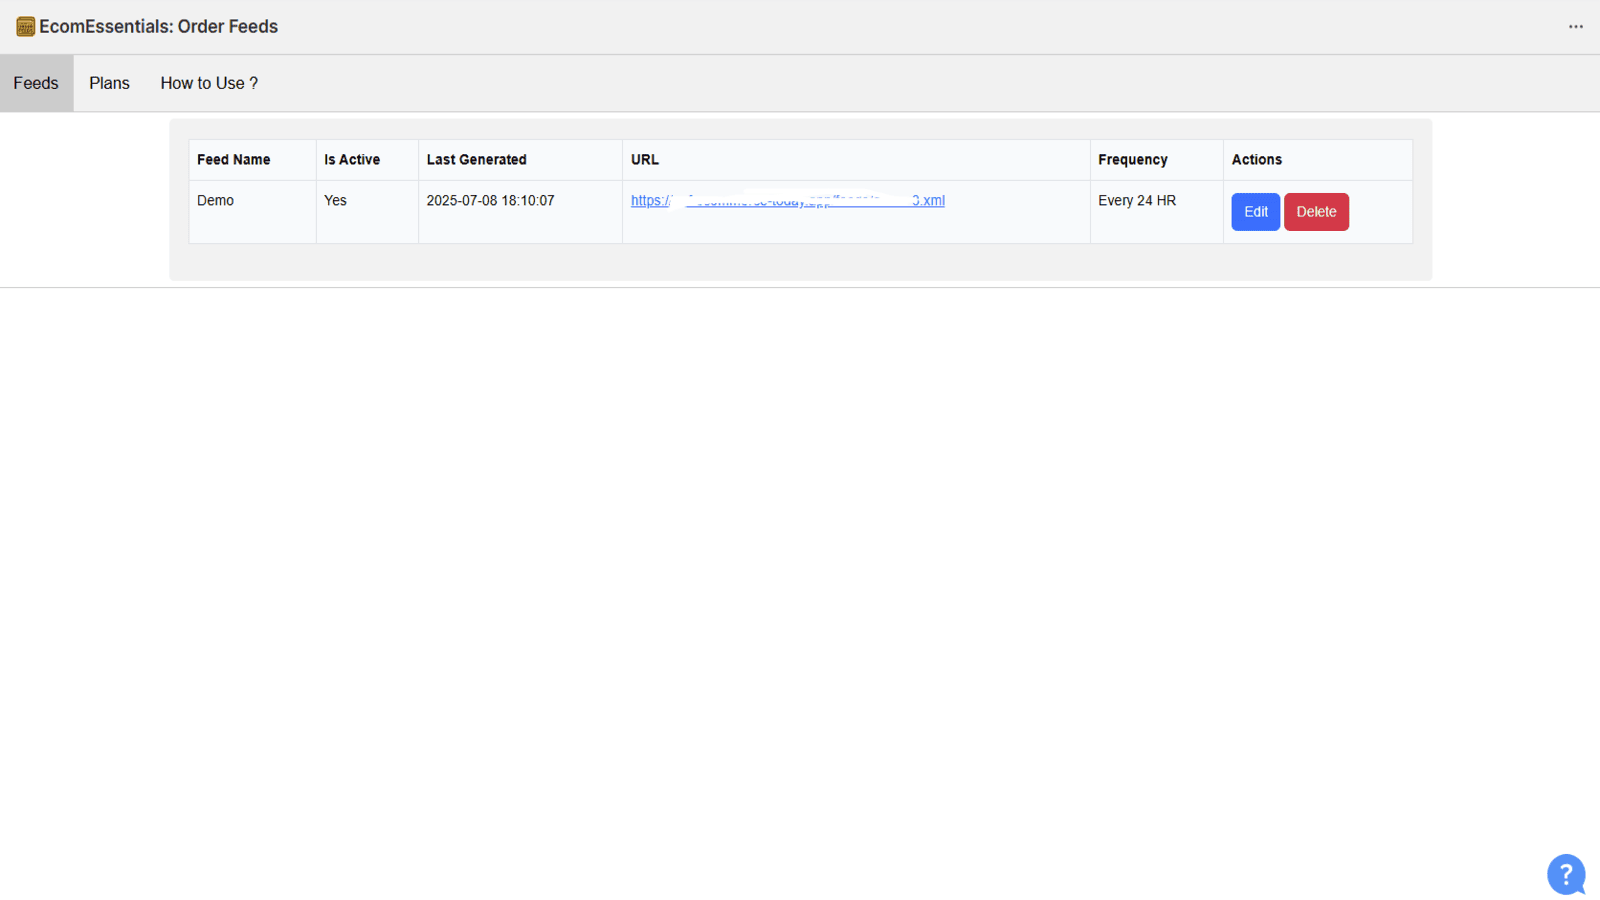Open the help chat question bubble
Image resolution: width=1600 pixels, height=900 pixels.
point(1565,874)
